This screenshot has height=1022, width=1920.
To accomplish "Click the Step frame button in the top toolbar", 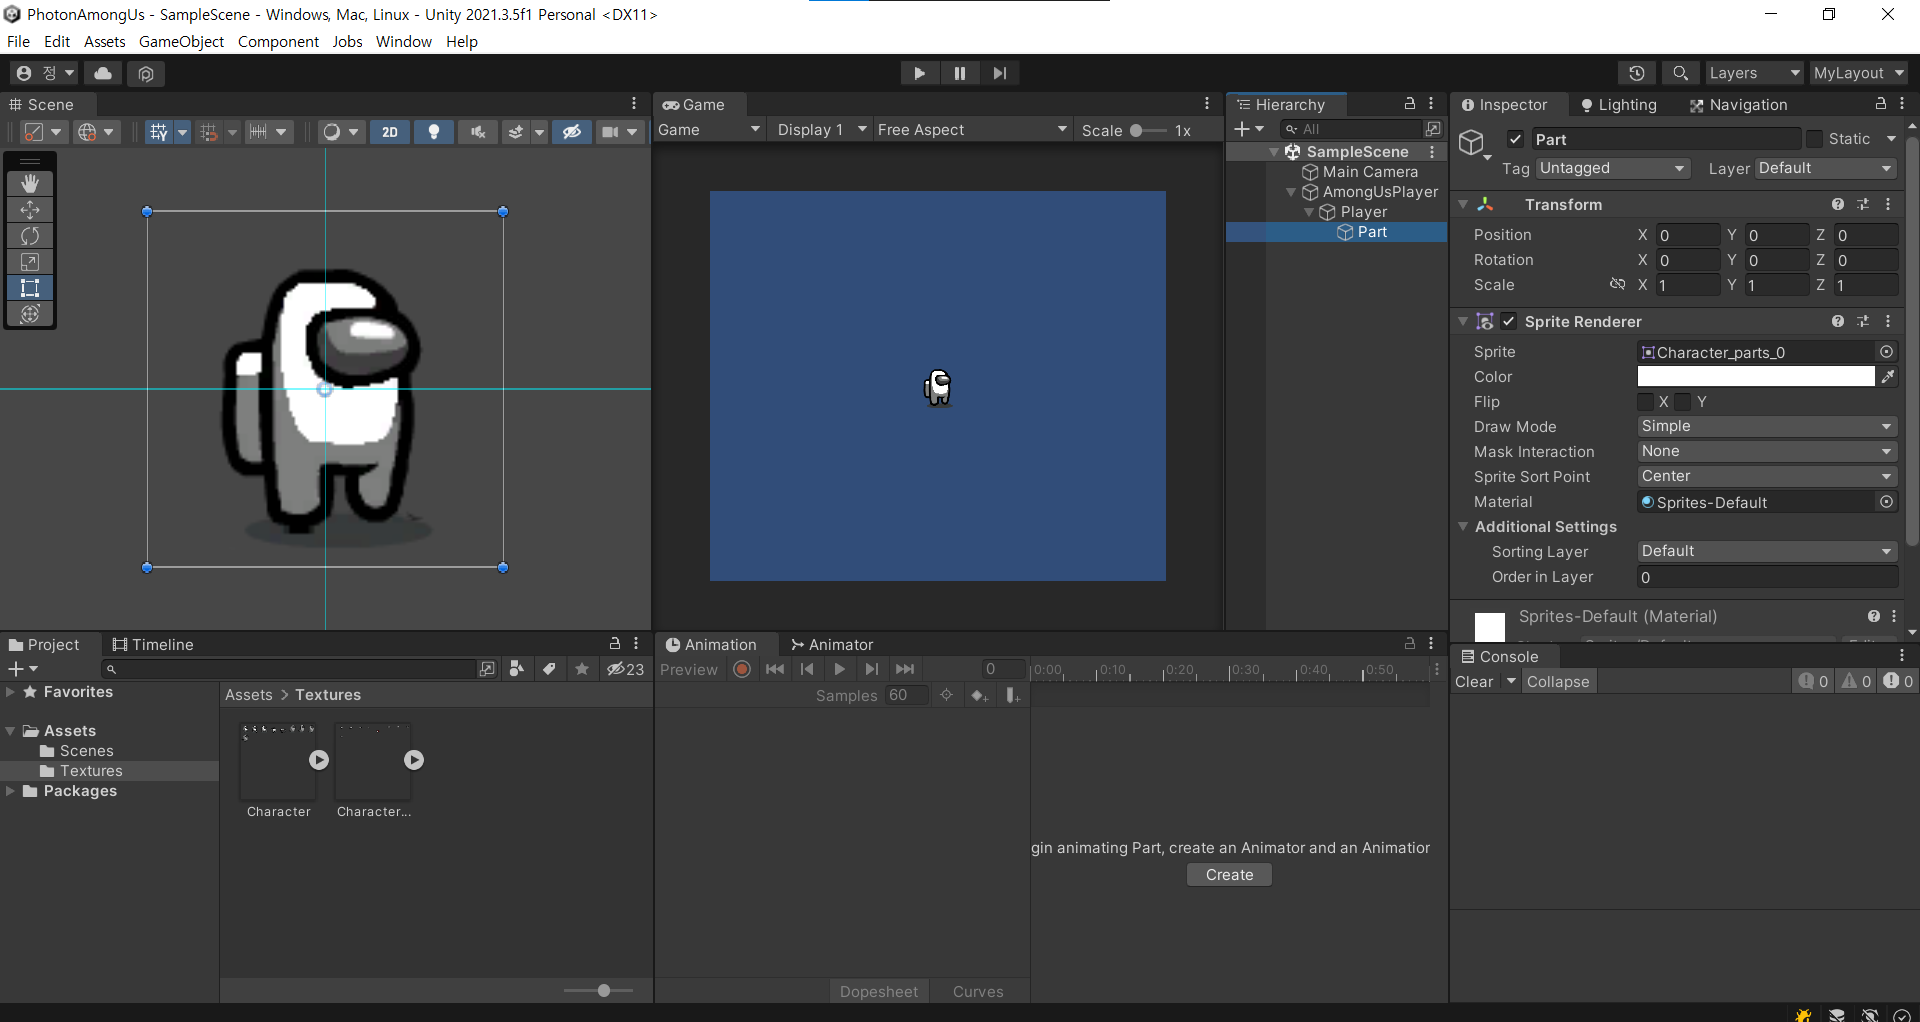I will click(1000, 73).
